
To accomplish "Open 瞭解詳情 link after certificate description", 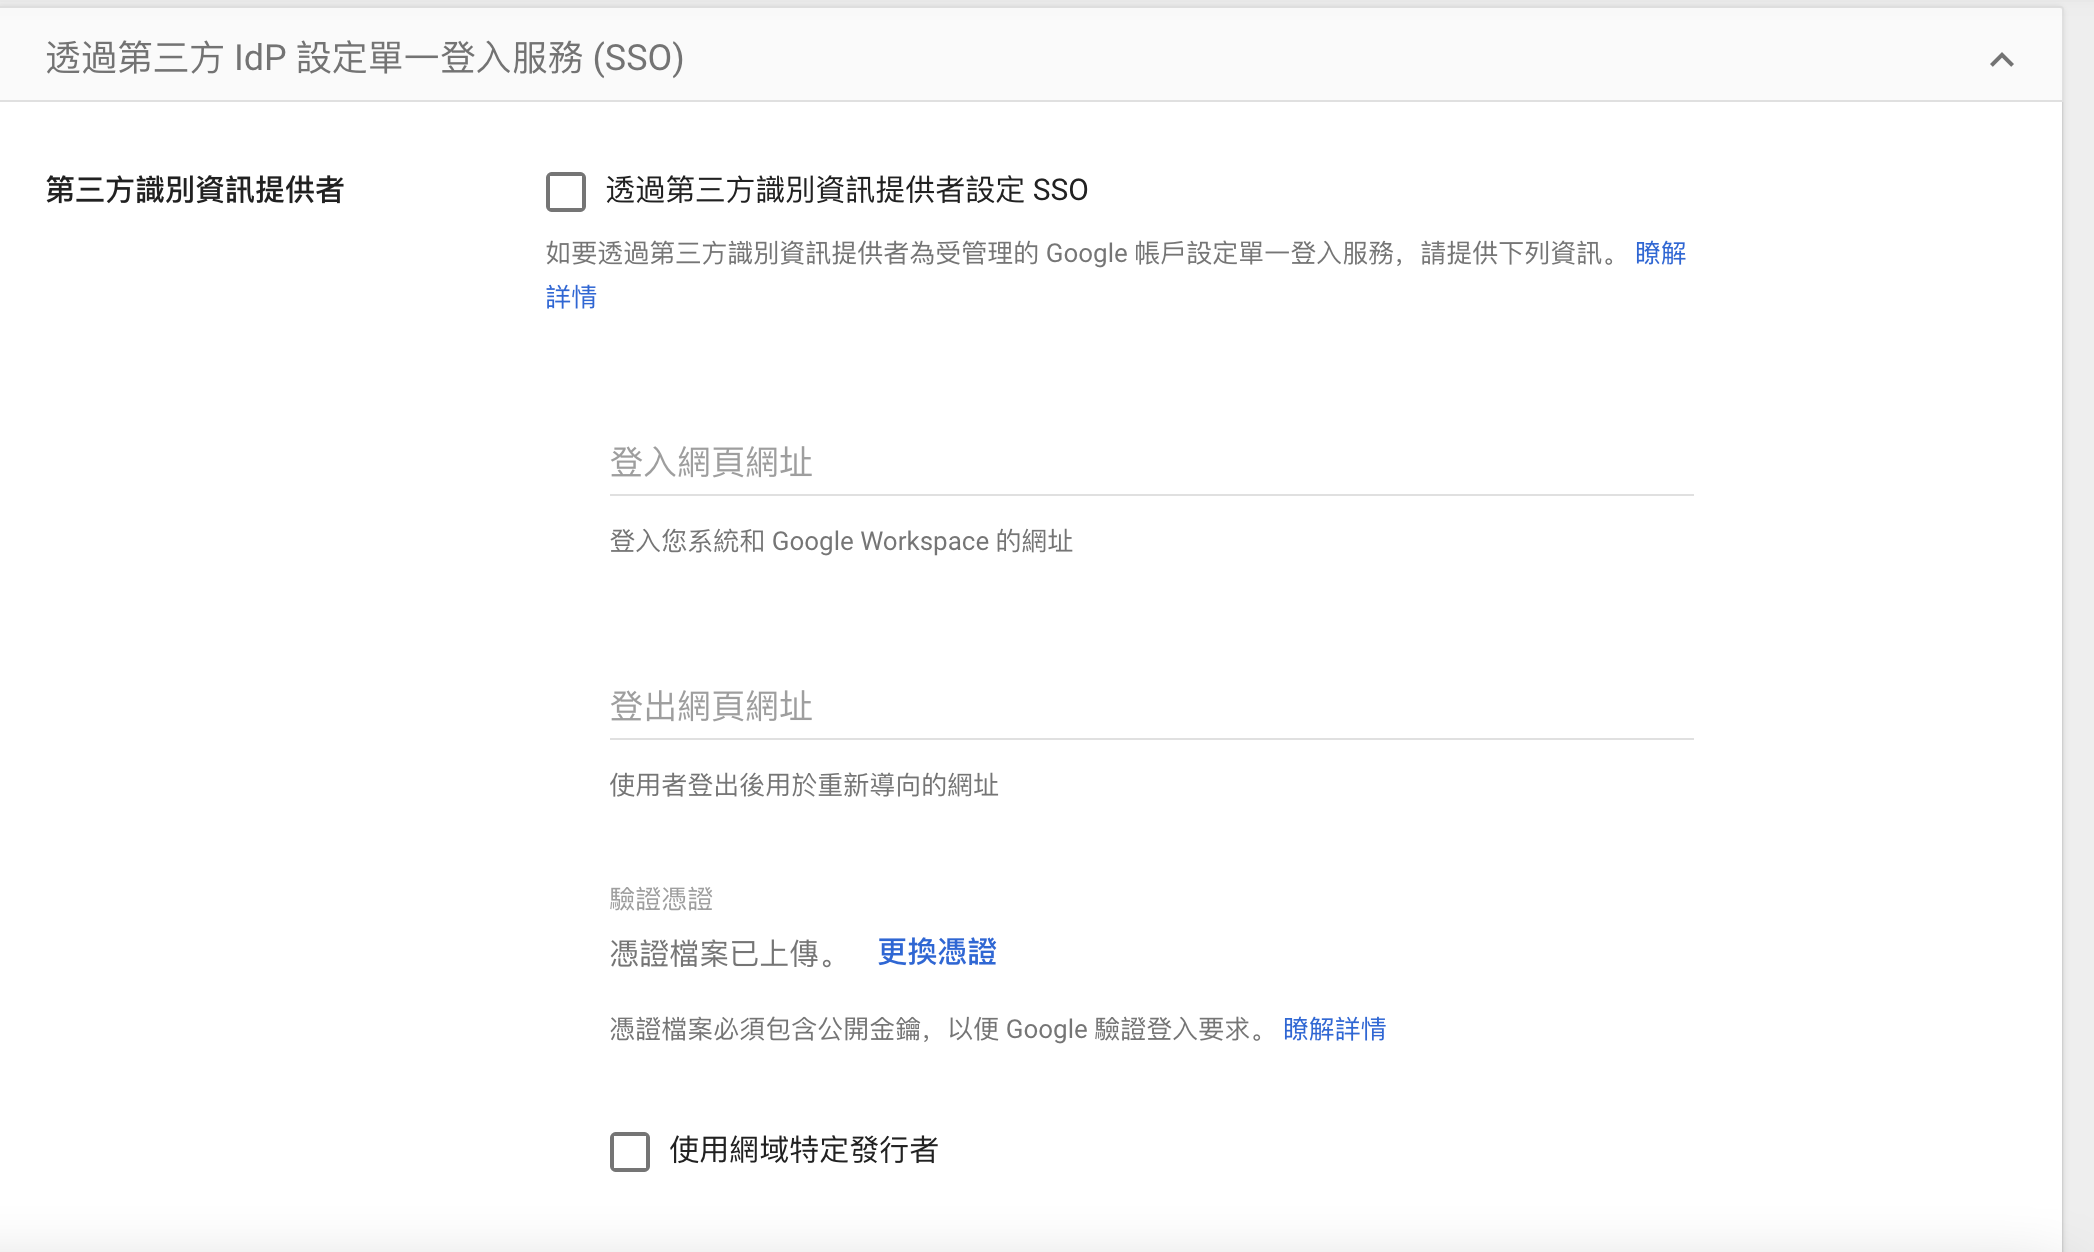I will (1334, 1029).
